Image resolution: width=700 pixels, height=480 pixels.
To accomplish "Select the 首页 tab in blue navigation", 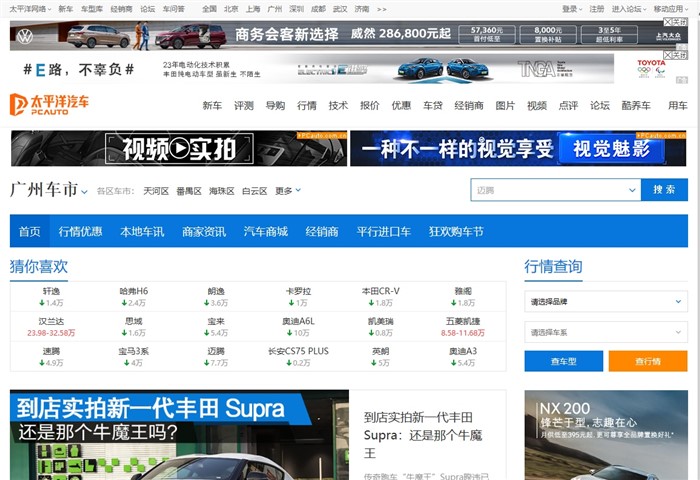I will point(29,231).
